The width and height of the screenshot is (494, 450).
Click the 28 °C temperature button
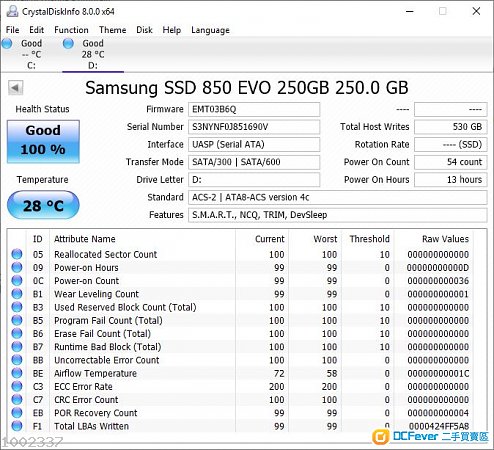(43, 205)
